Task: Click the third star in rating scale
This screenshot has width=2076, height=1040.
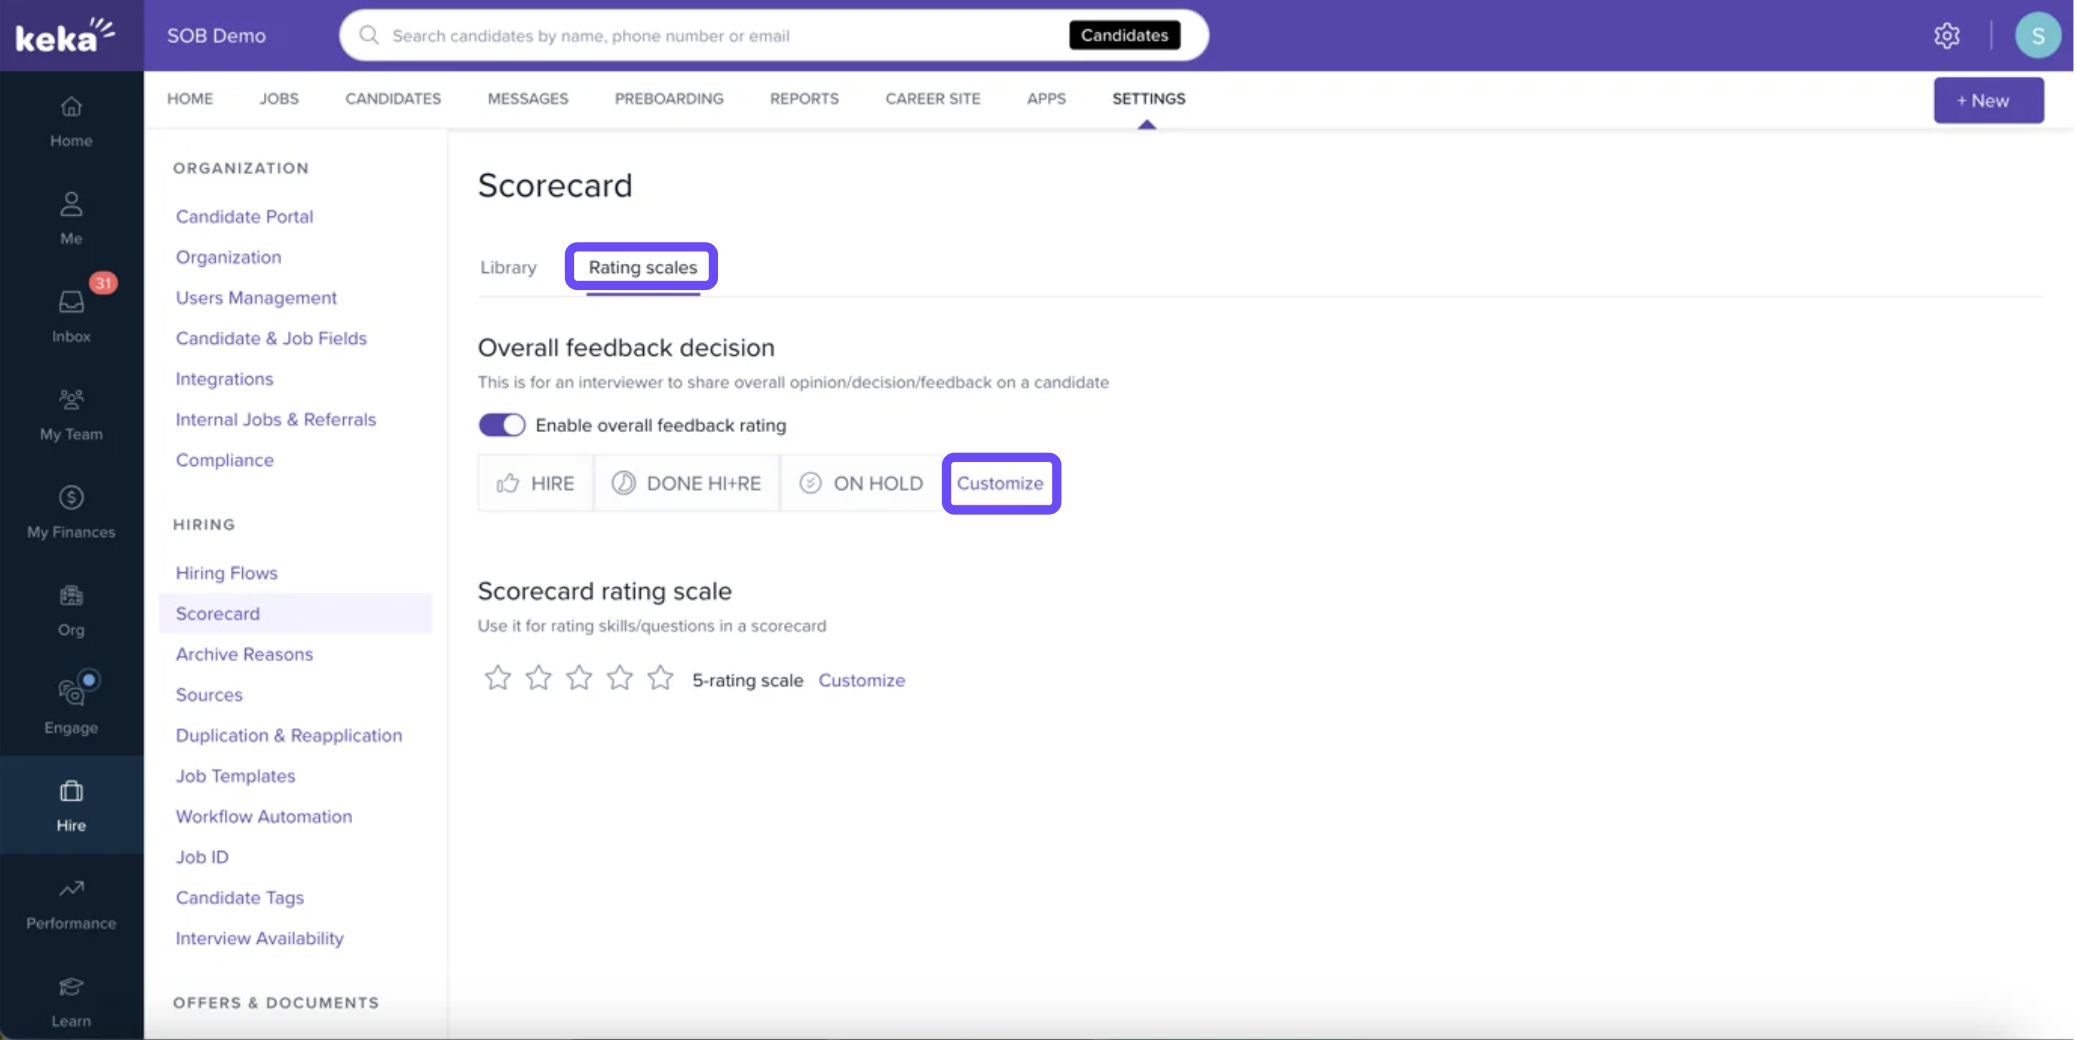Action: 579,679
